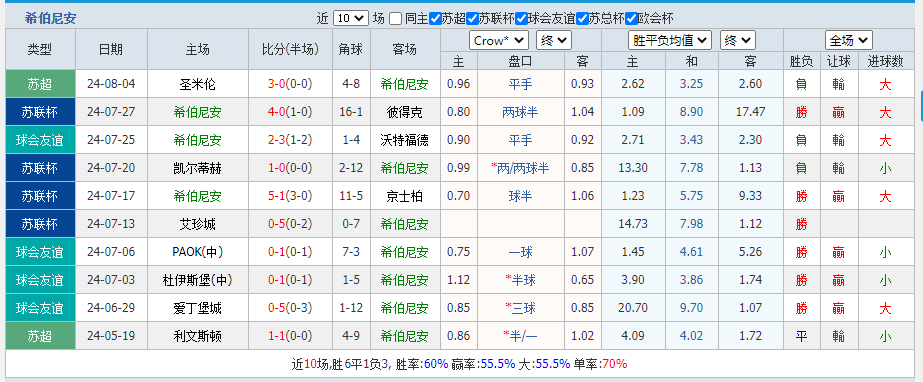
Task: Open the 5-1(3-0) score link
Action: (x=290, y=196)
